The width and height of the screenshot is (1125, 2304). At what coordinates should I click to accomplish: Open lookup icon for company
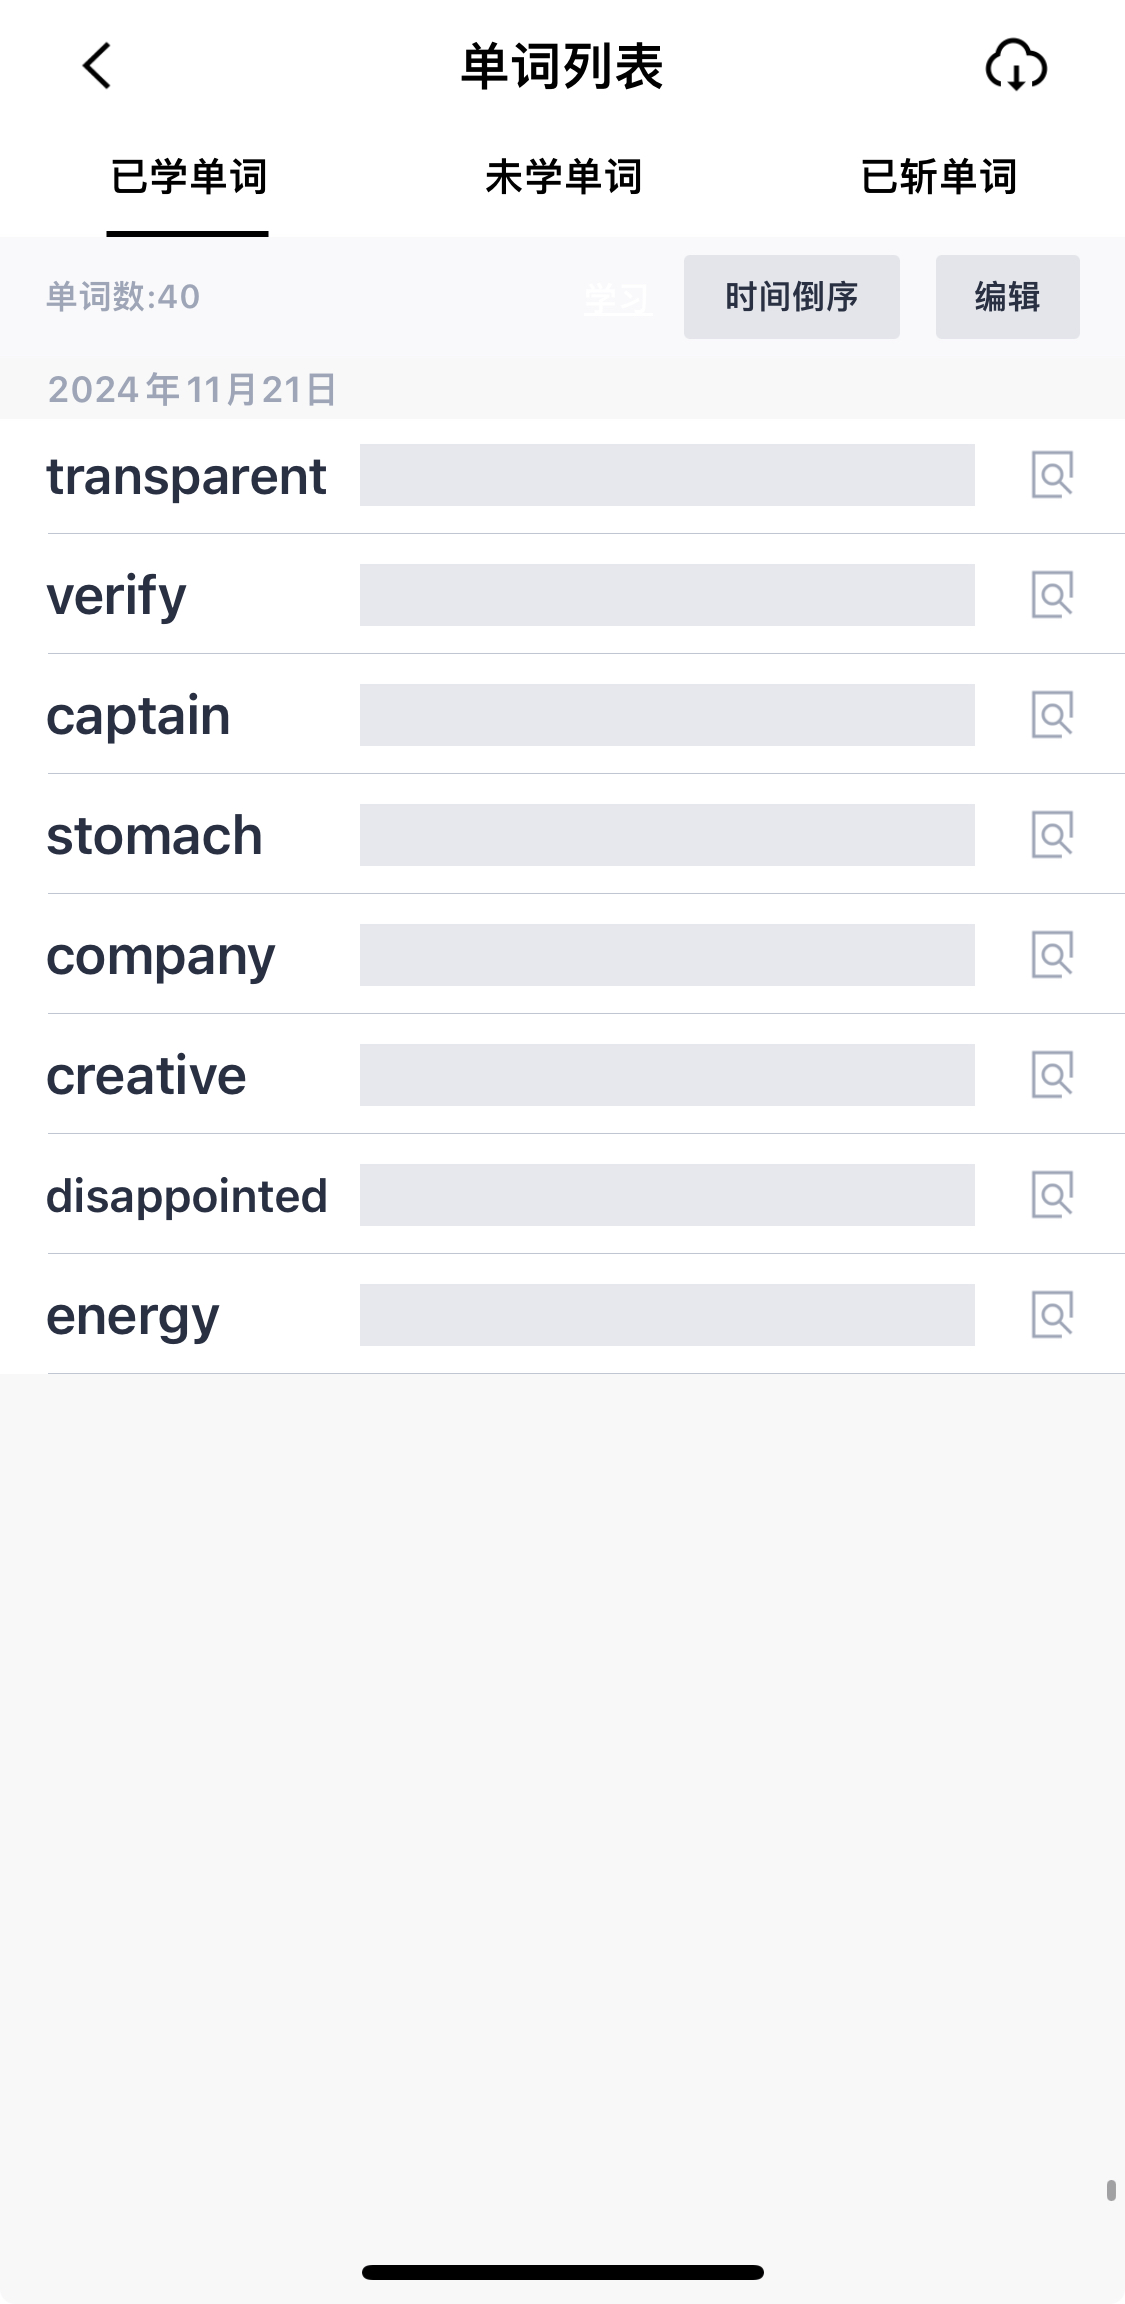(1052, 955)
